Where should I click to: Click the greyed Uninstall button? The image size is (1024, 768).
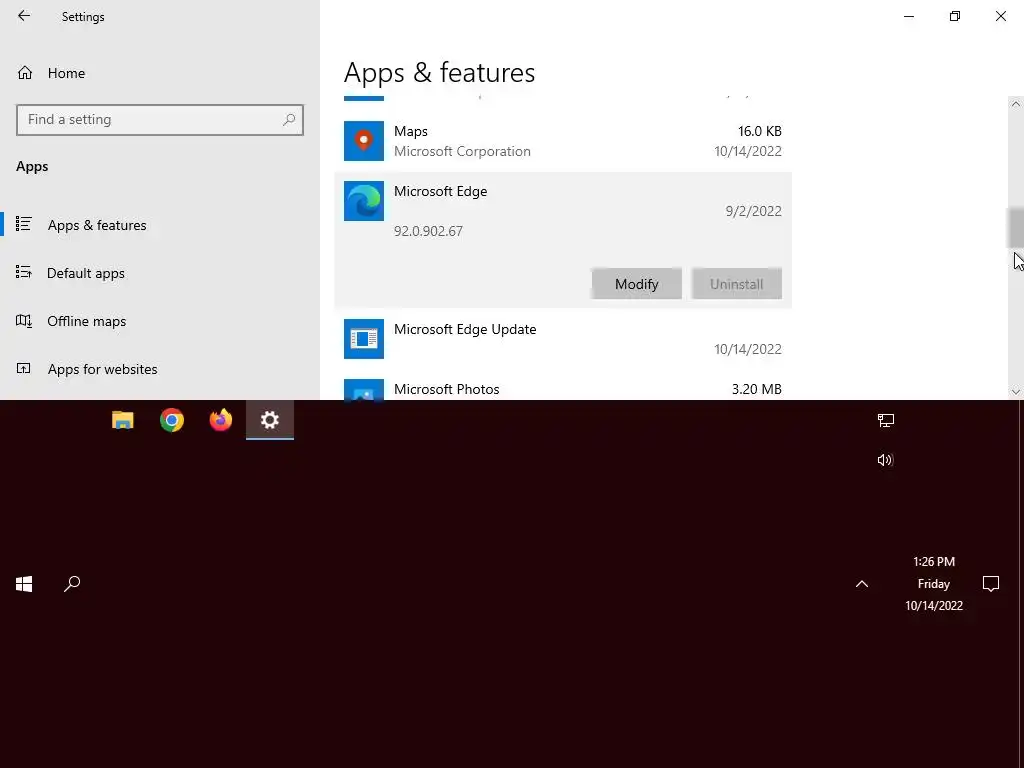737,283
